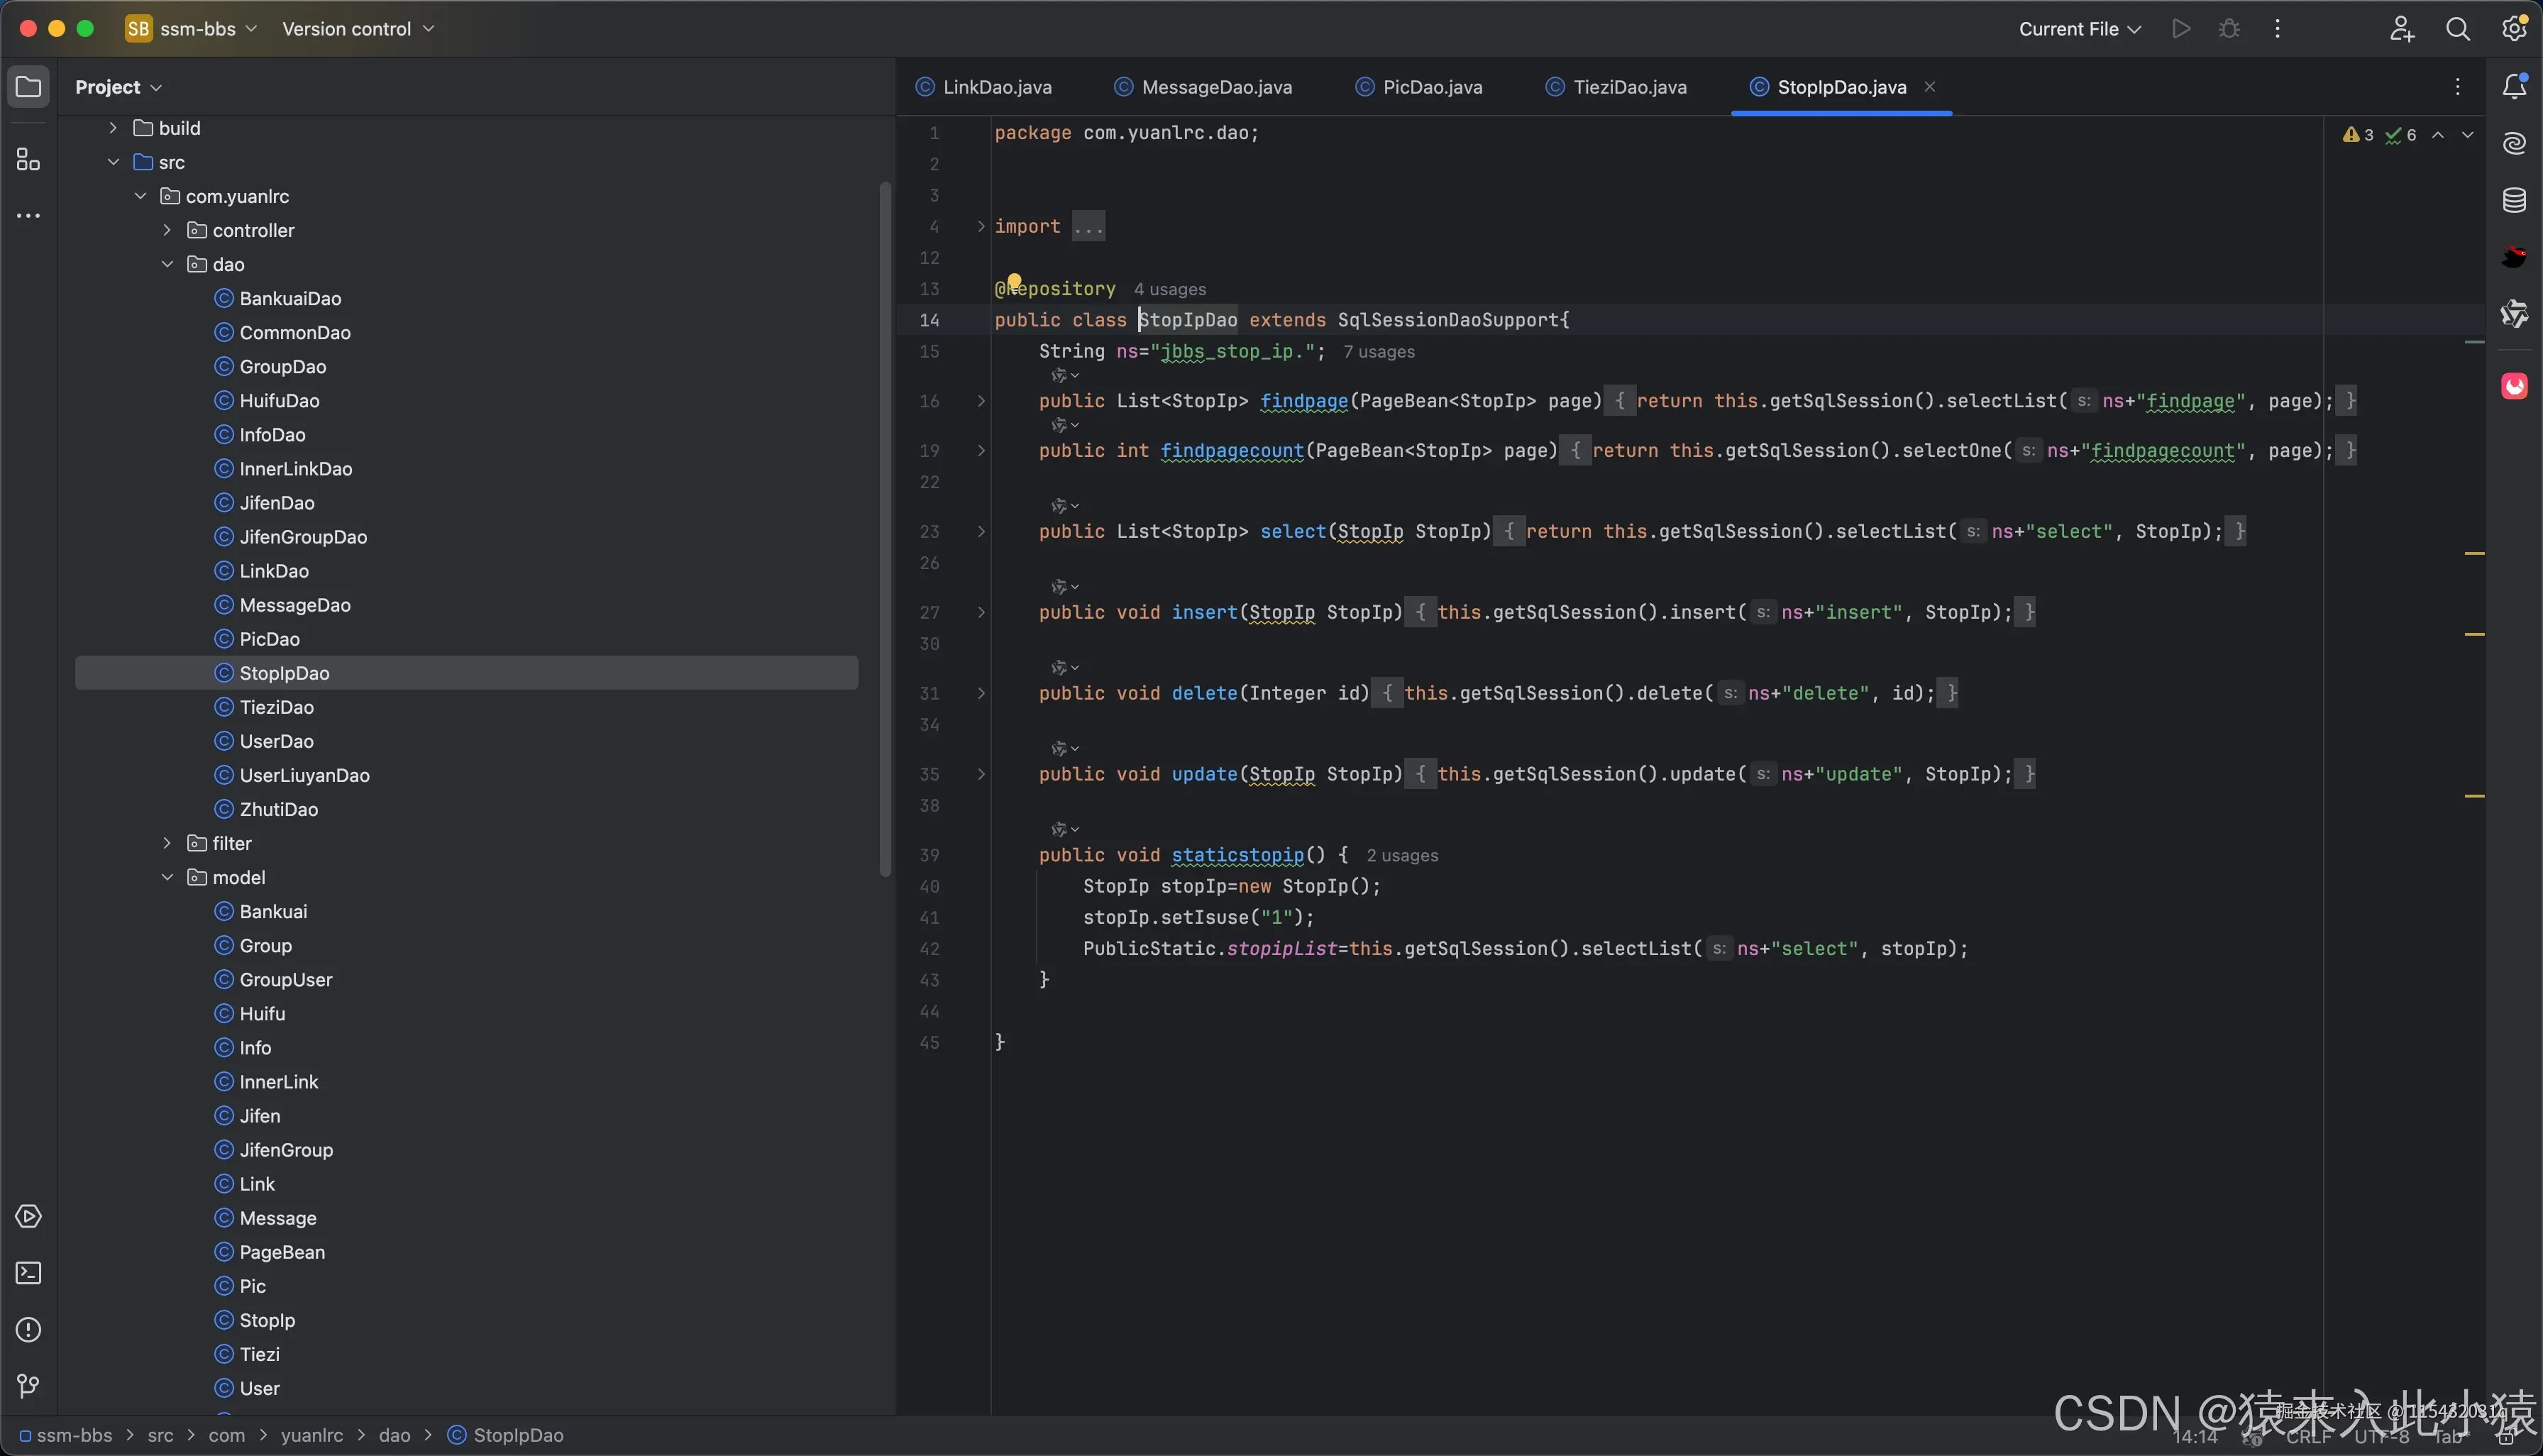Click the yellow intention bulb by @Repository
The height and width of the screenshot is (1456, 2543).
click(1014, 281)
